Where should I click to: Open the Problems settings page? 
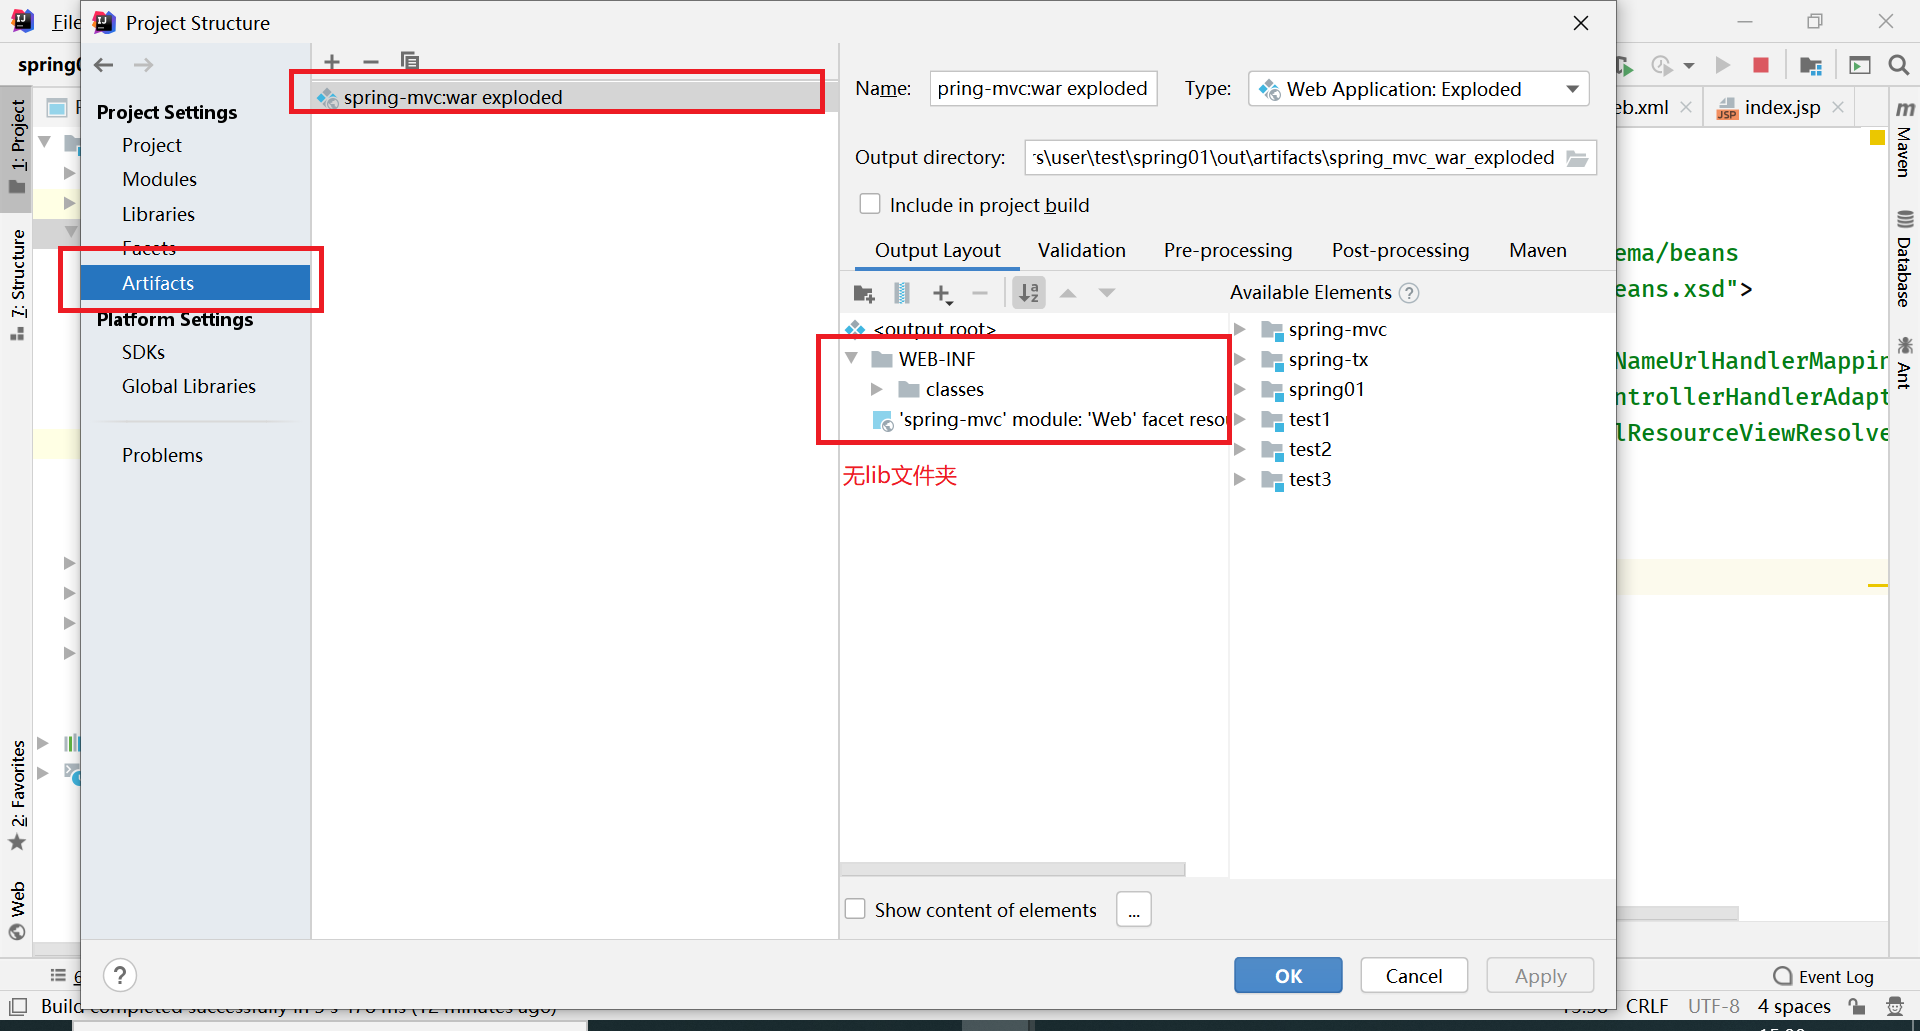162,455
